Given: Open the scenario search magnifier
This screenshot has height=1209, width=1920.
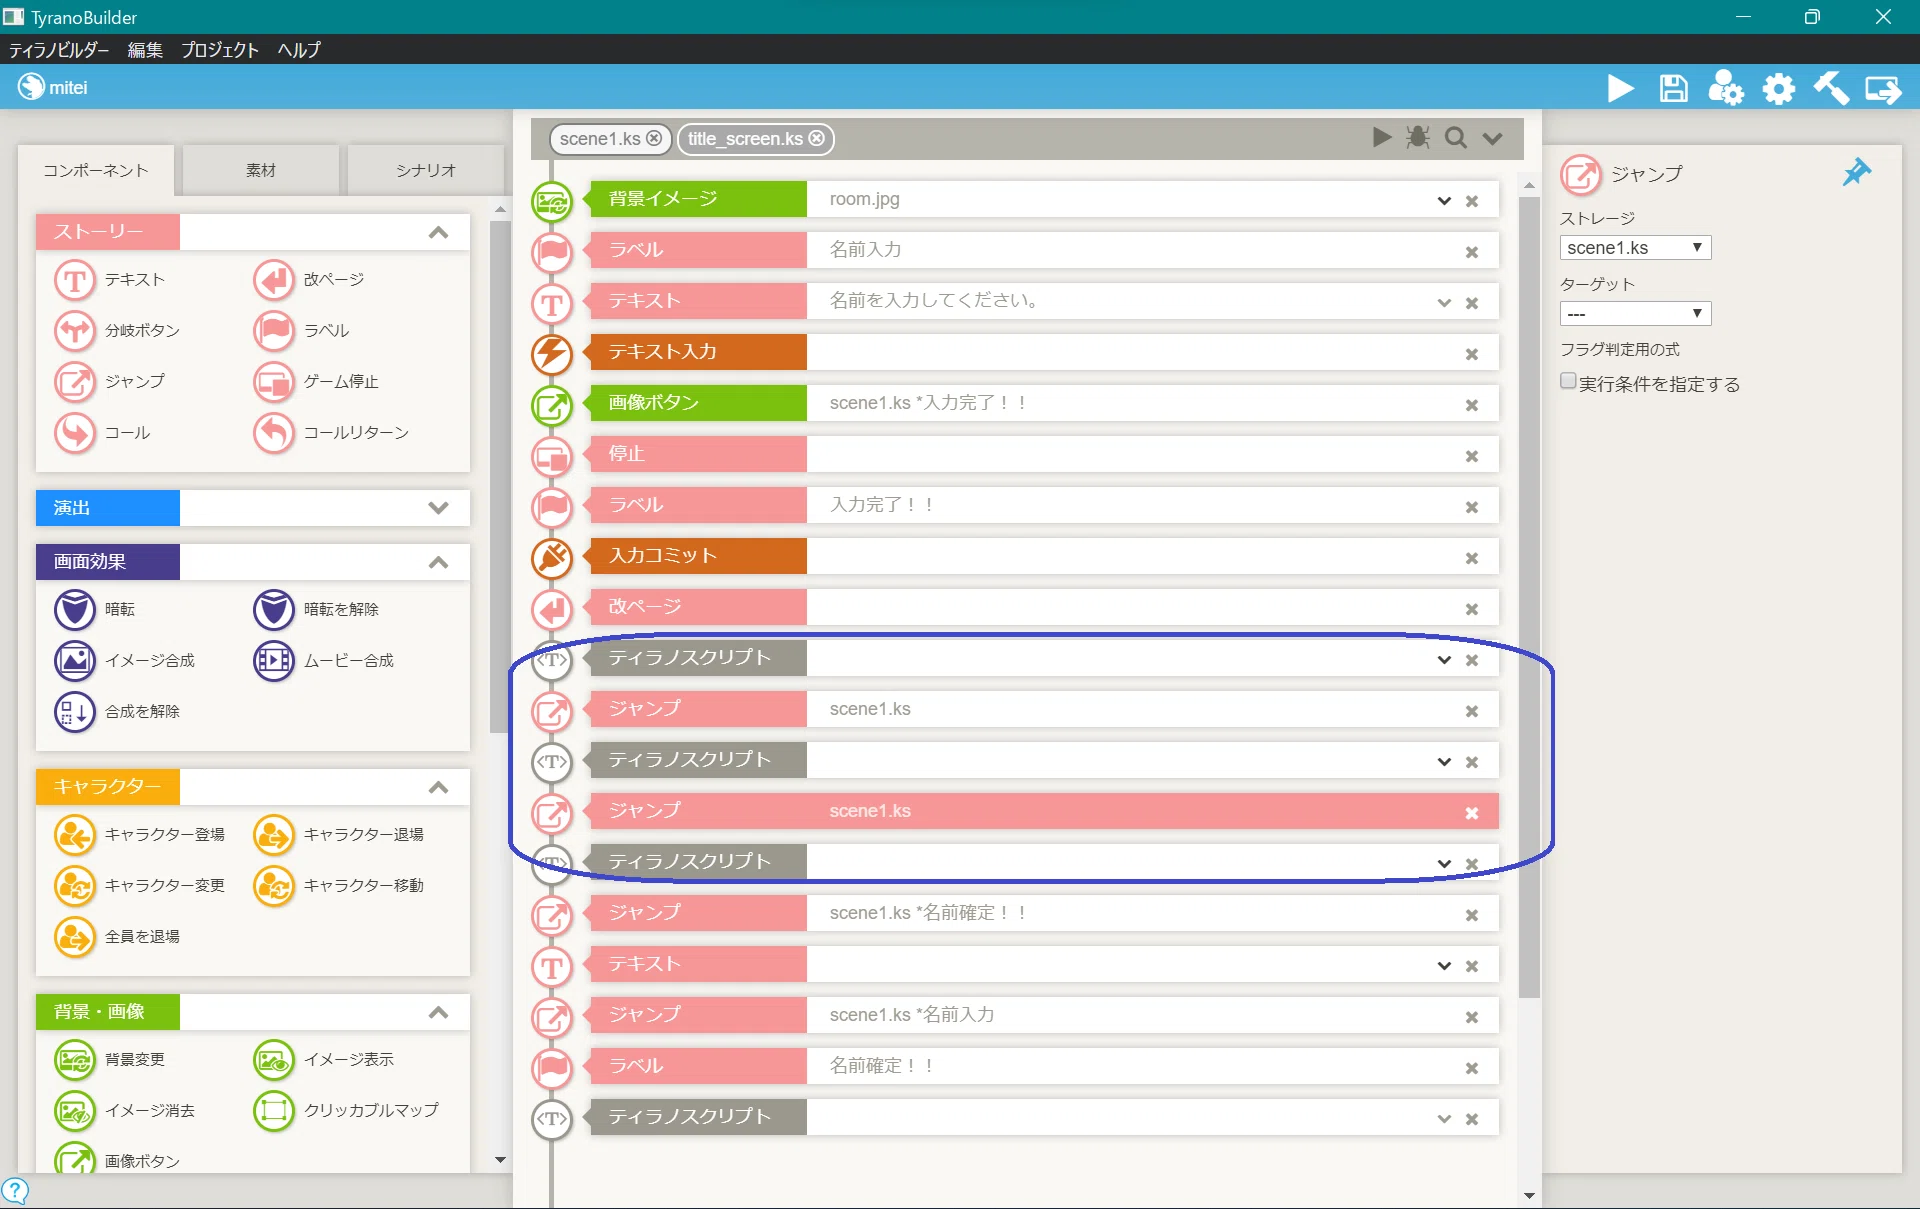Looking at the screenshot, I should [1456, 138].
